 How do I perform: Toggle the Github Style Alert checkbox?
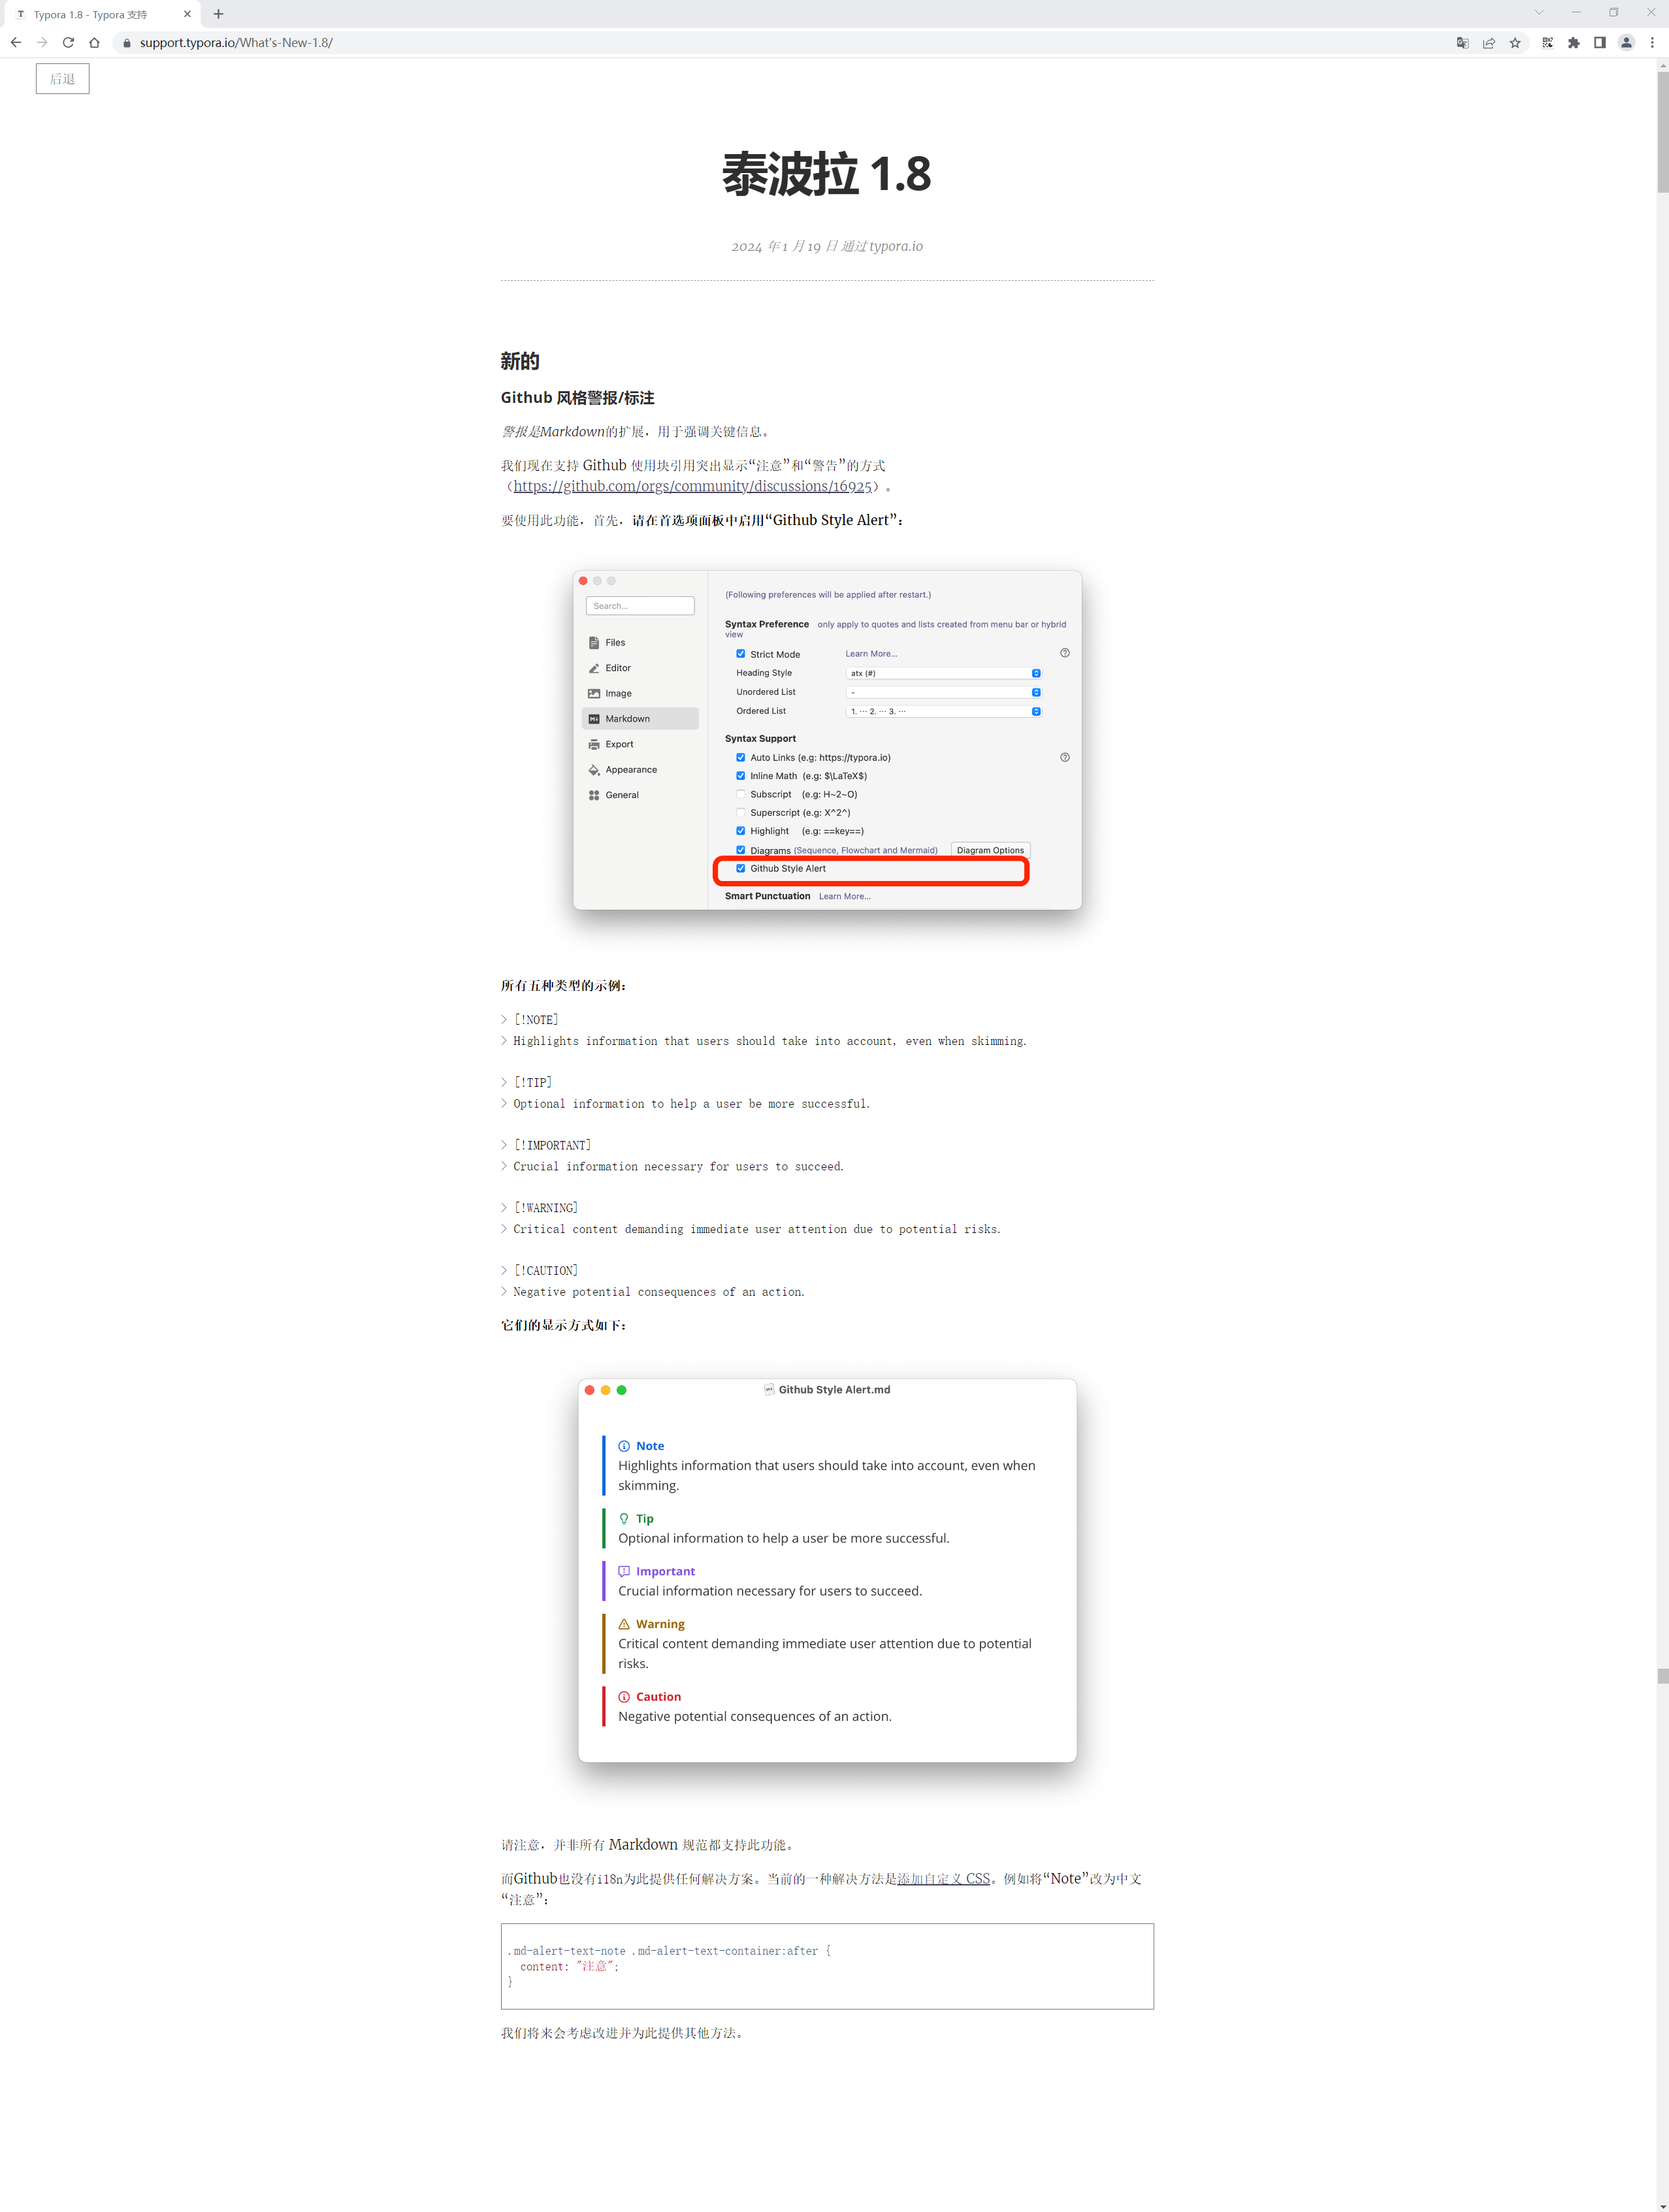741,868
